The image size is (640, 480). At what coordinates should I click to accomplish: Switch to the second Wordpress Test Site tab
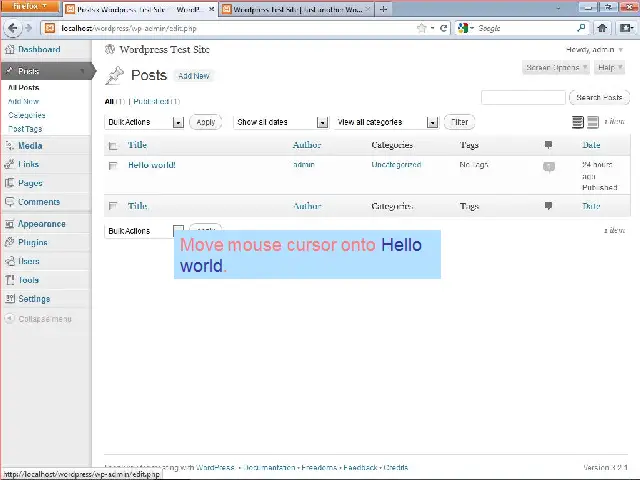[297, 9]
